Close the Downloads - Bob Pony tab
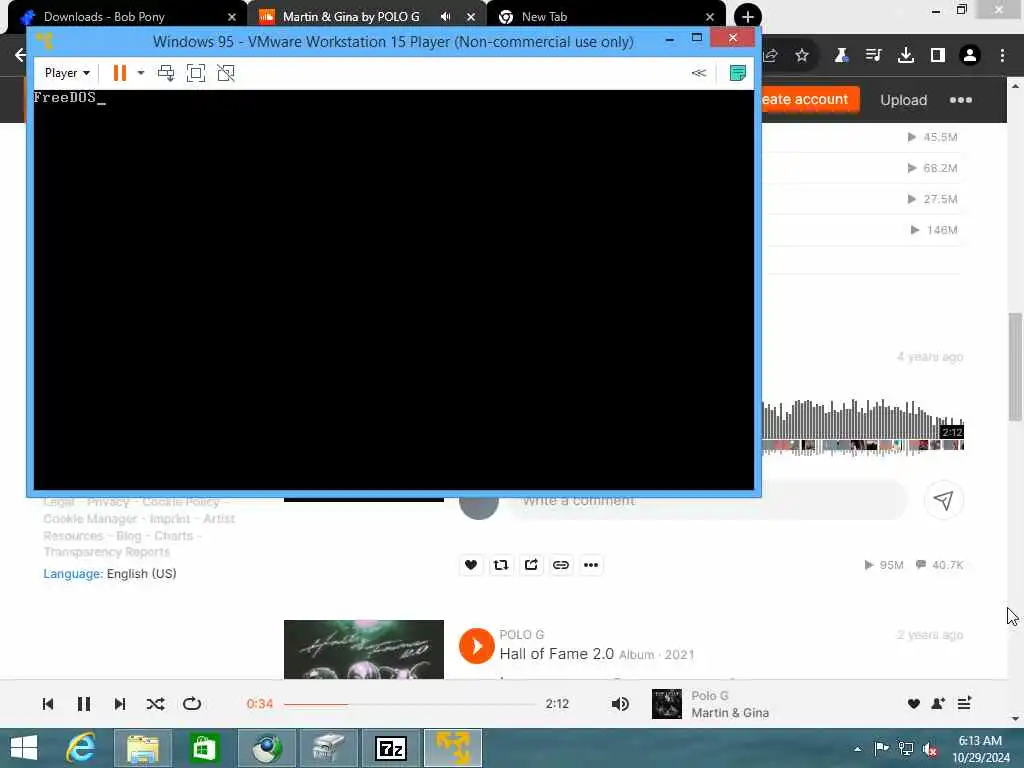Image resolution: width=1024 pixels, height=768 pixels. 232,17
